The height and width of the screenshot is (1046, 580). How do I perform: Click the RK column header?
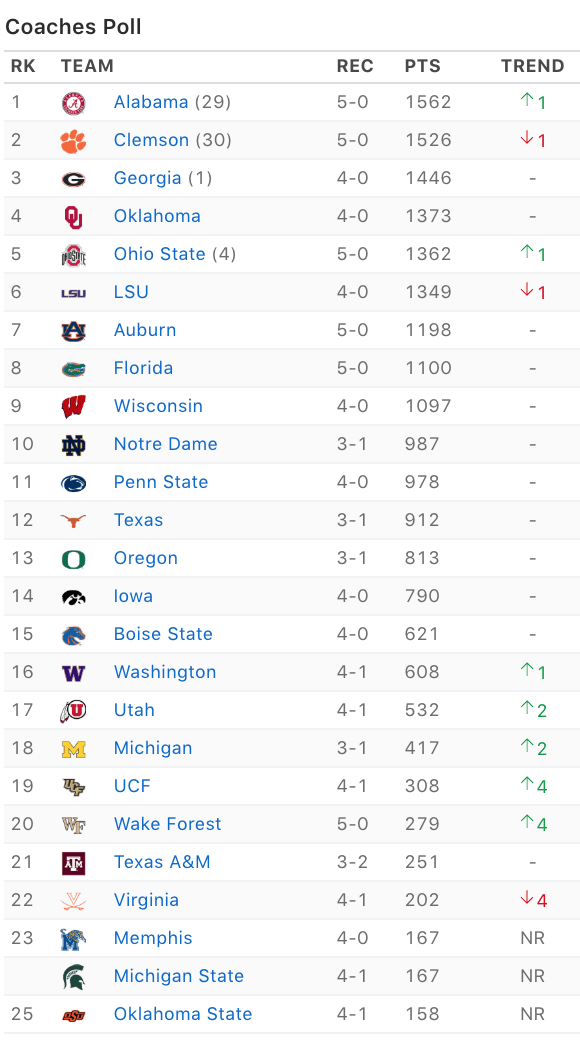[23, 66]
